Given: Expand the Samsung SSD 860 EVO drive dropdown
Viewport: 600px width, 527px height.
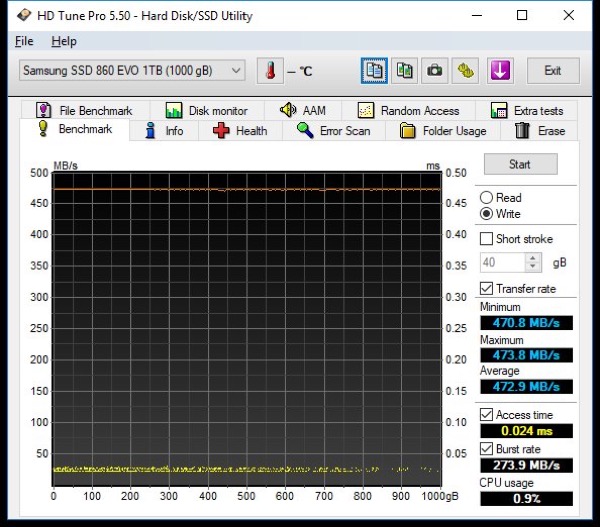Looking at the screenshot, I should coord(132,70).
